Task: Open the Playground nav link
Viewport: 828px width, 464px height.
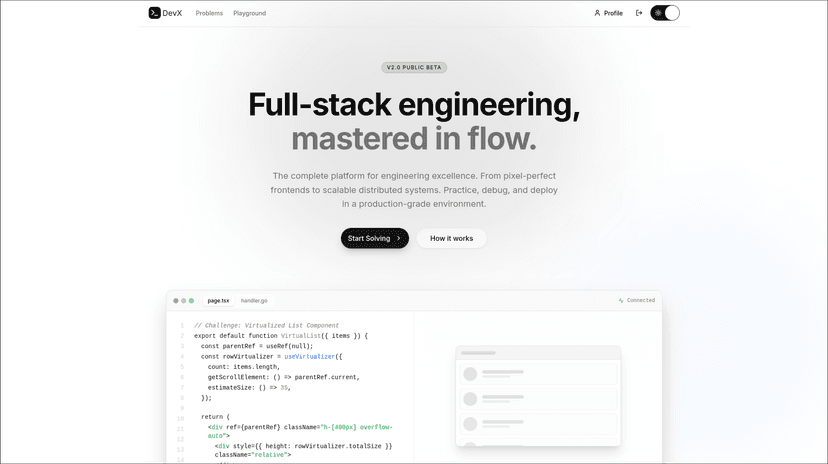Action: click(x=250, y=13)
